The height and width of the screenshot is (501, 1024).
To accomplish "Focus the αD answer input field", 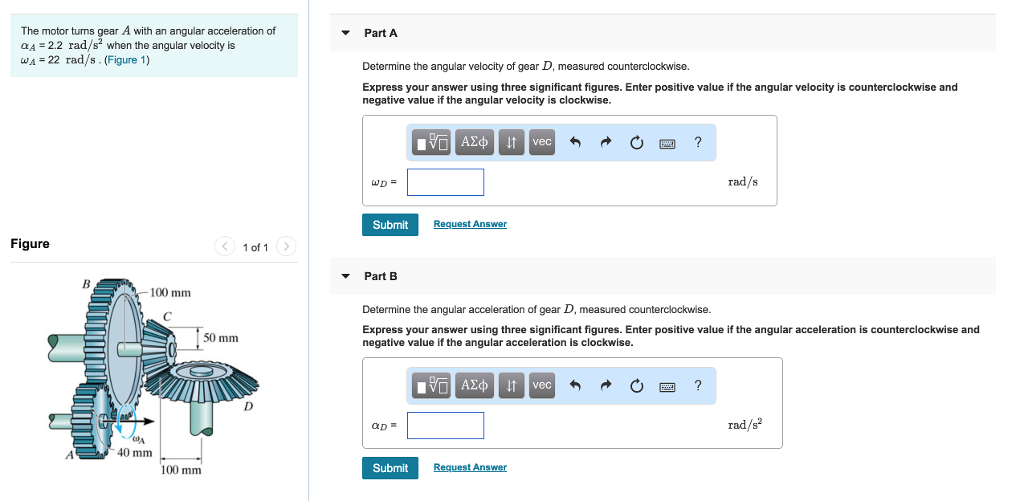I will 445,426.
